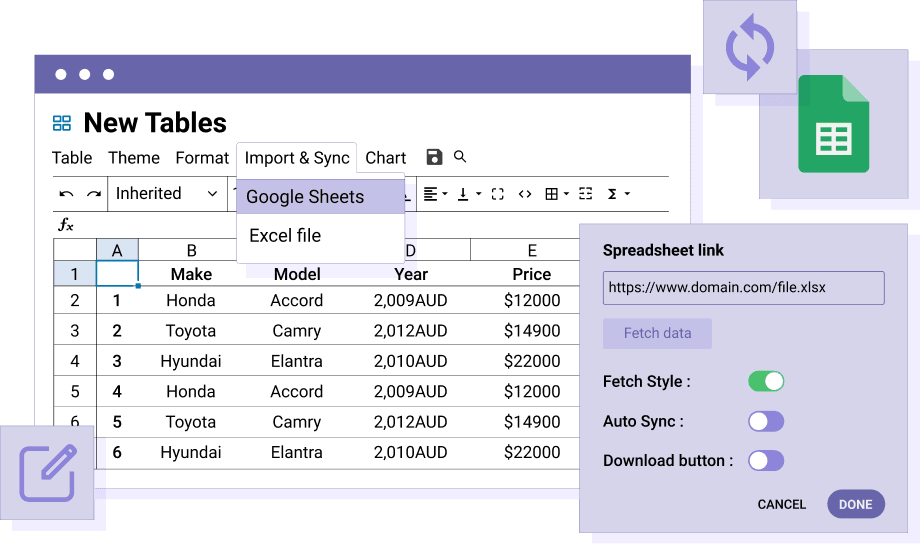Click the merge cells icon

[586, 194]
